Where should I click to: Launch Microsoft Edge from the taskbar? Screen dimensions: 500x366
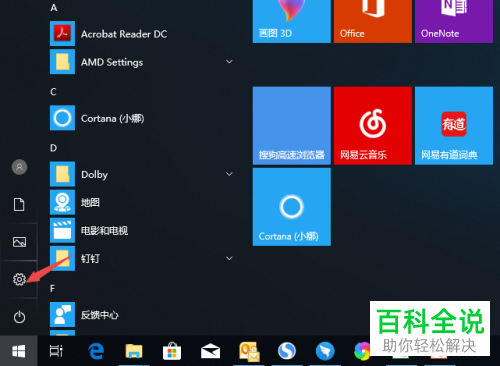[96, 351]
